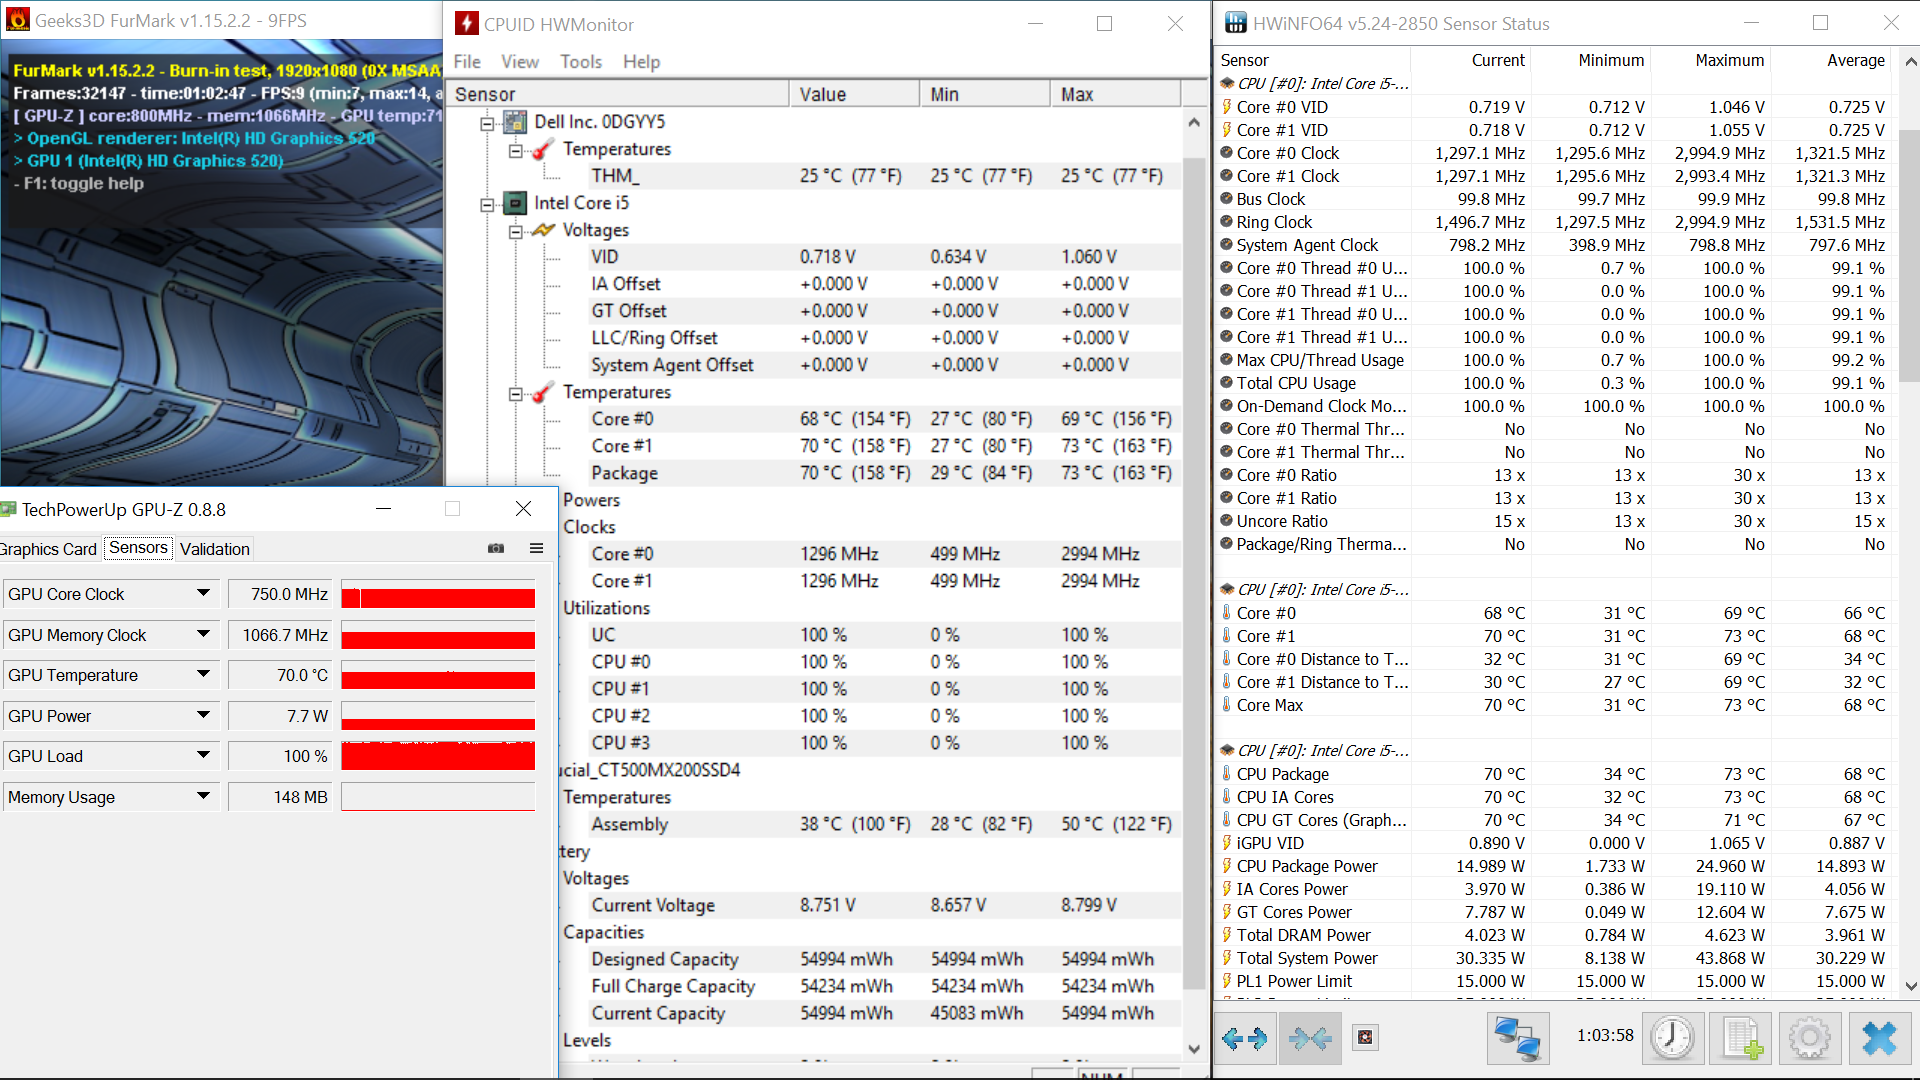Click HWMonitor Value column header
Viewport: 1920px width, 1080px height.
pos(854,94)
